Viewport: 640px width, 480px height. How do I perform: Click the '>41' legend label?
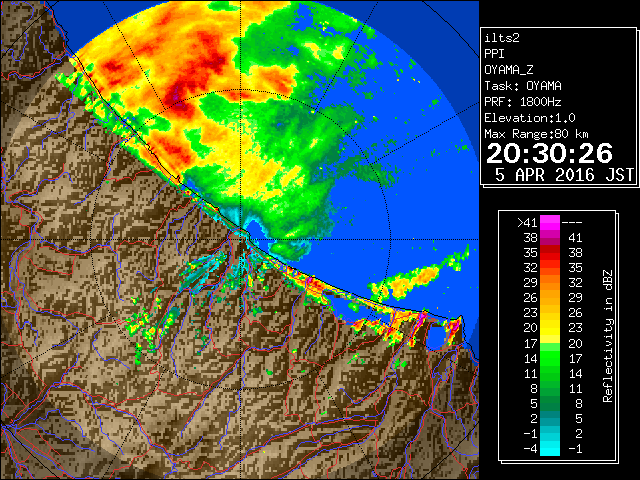click(x=527, y=223)
